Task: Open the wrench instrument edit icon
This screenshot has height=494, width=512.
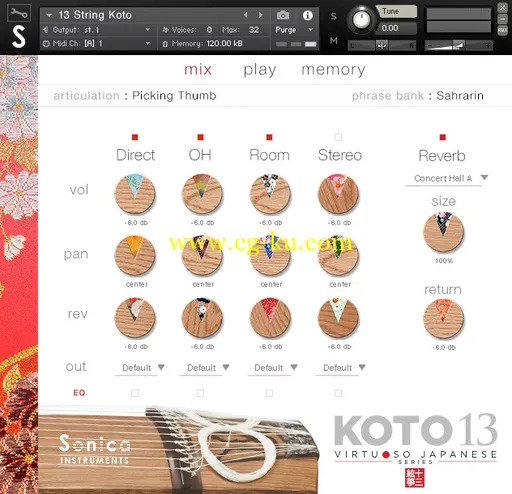Action: click(x=19, y=13)
